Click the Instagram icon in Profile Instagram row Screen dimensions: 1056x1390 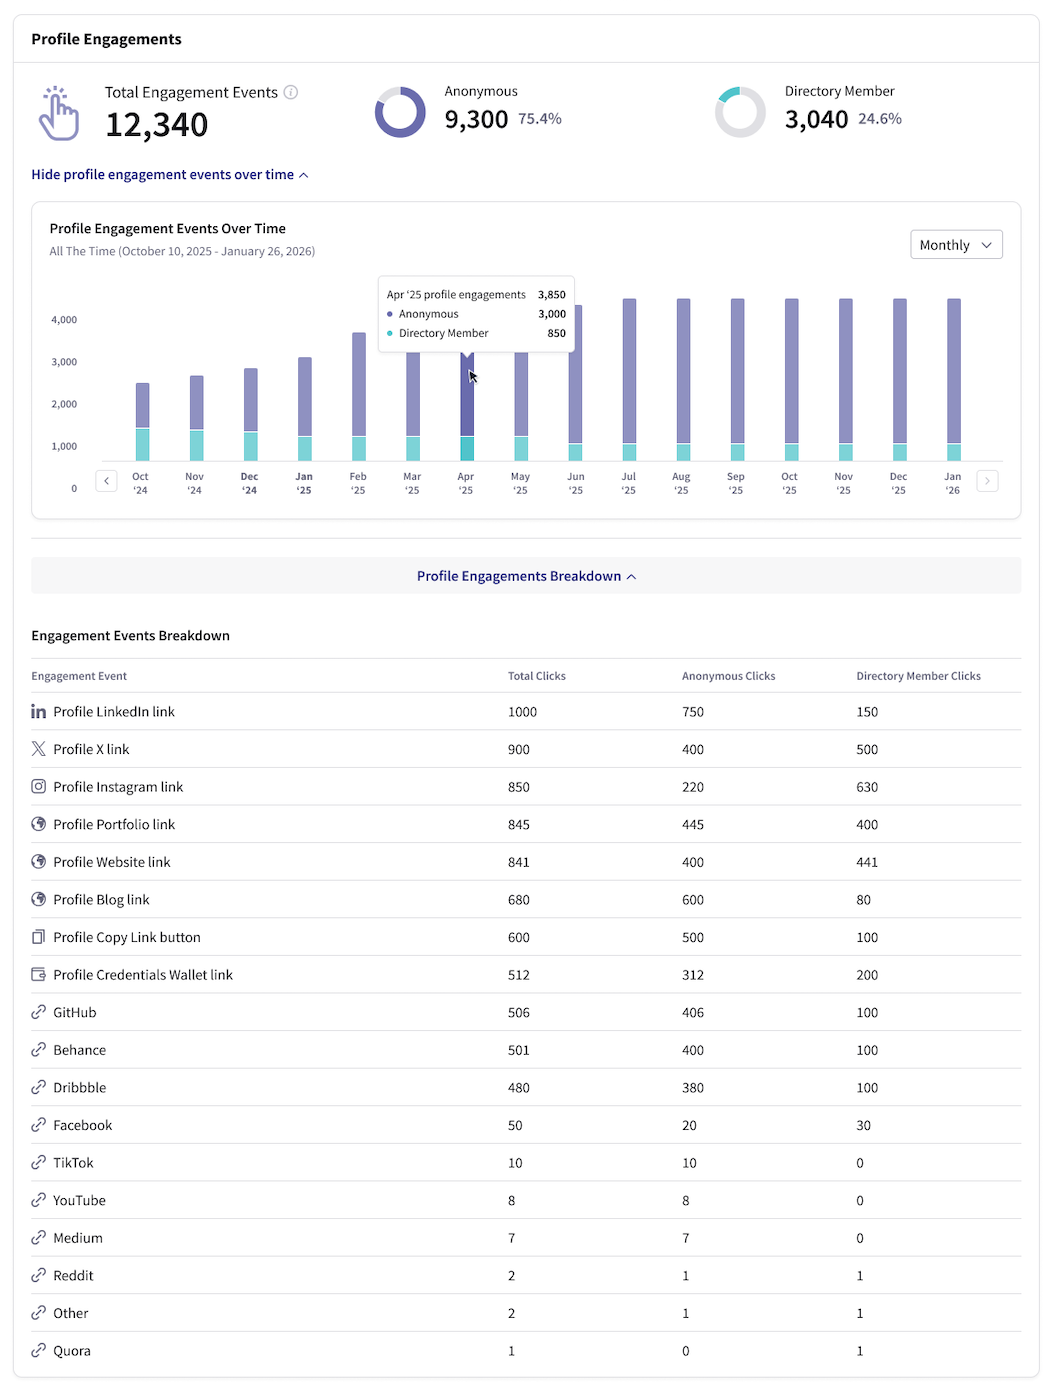pos(38,787)
